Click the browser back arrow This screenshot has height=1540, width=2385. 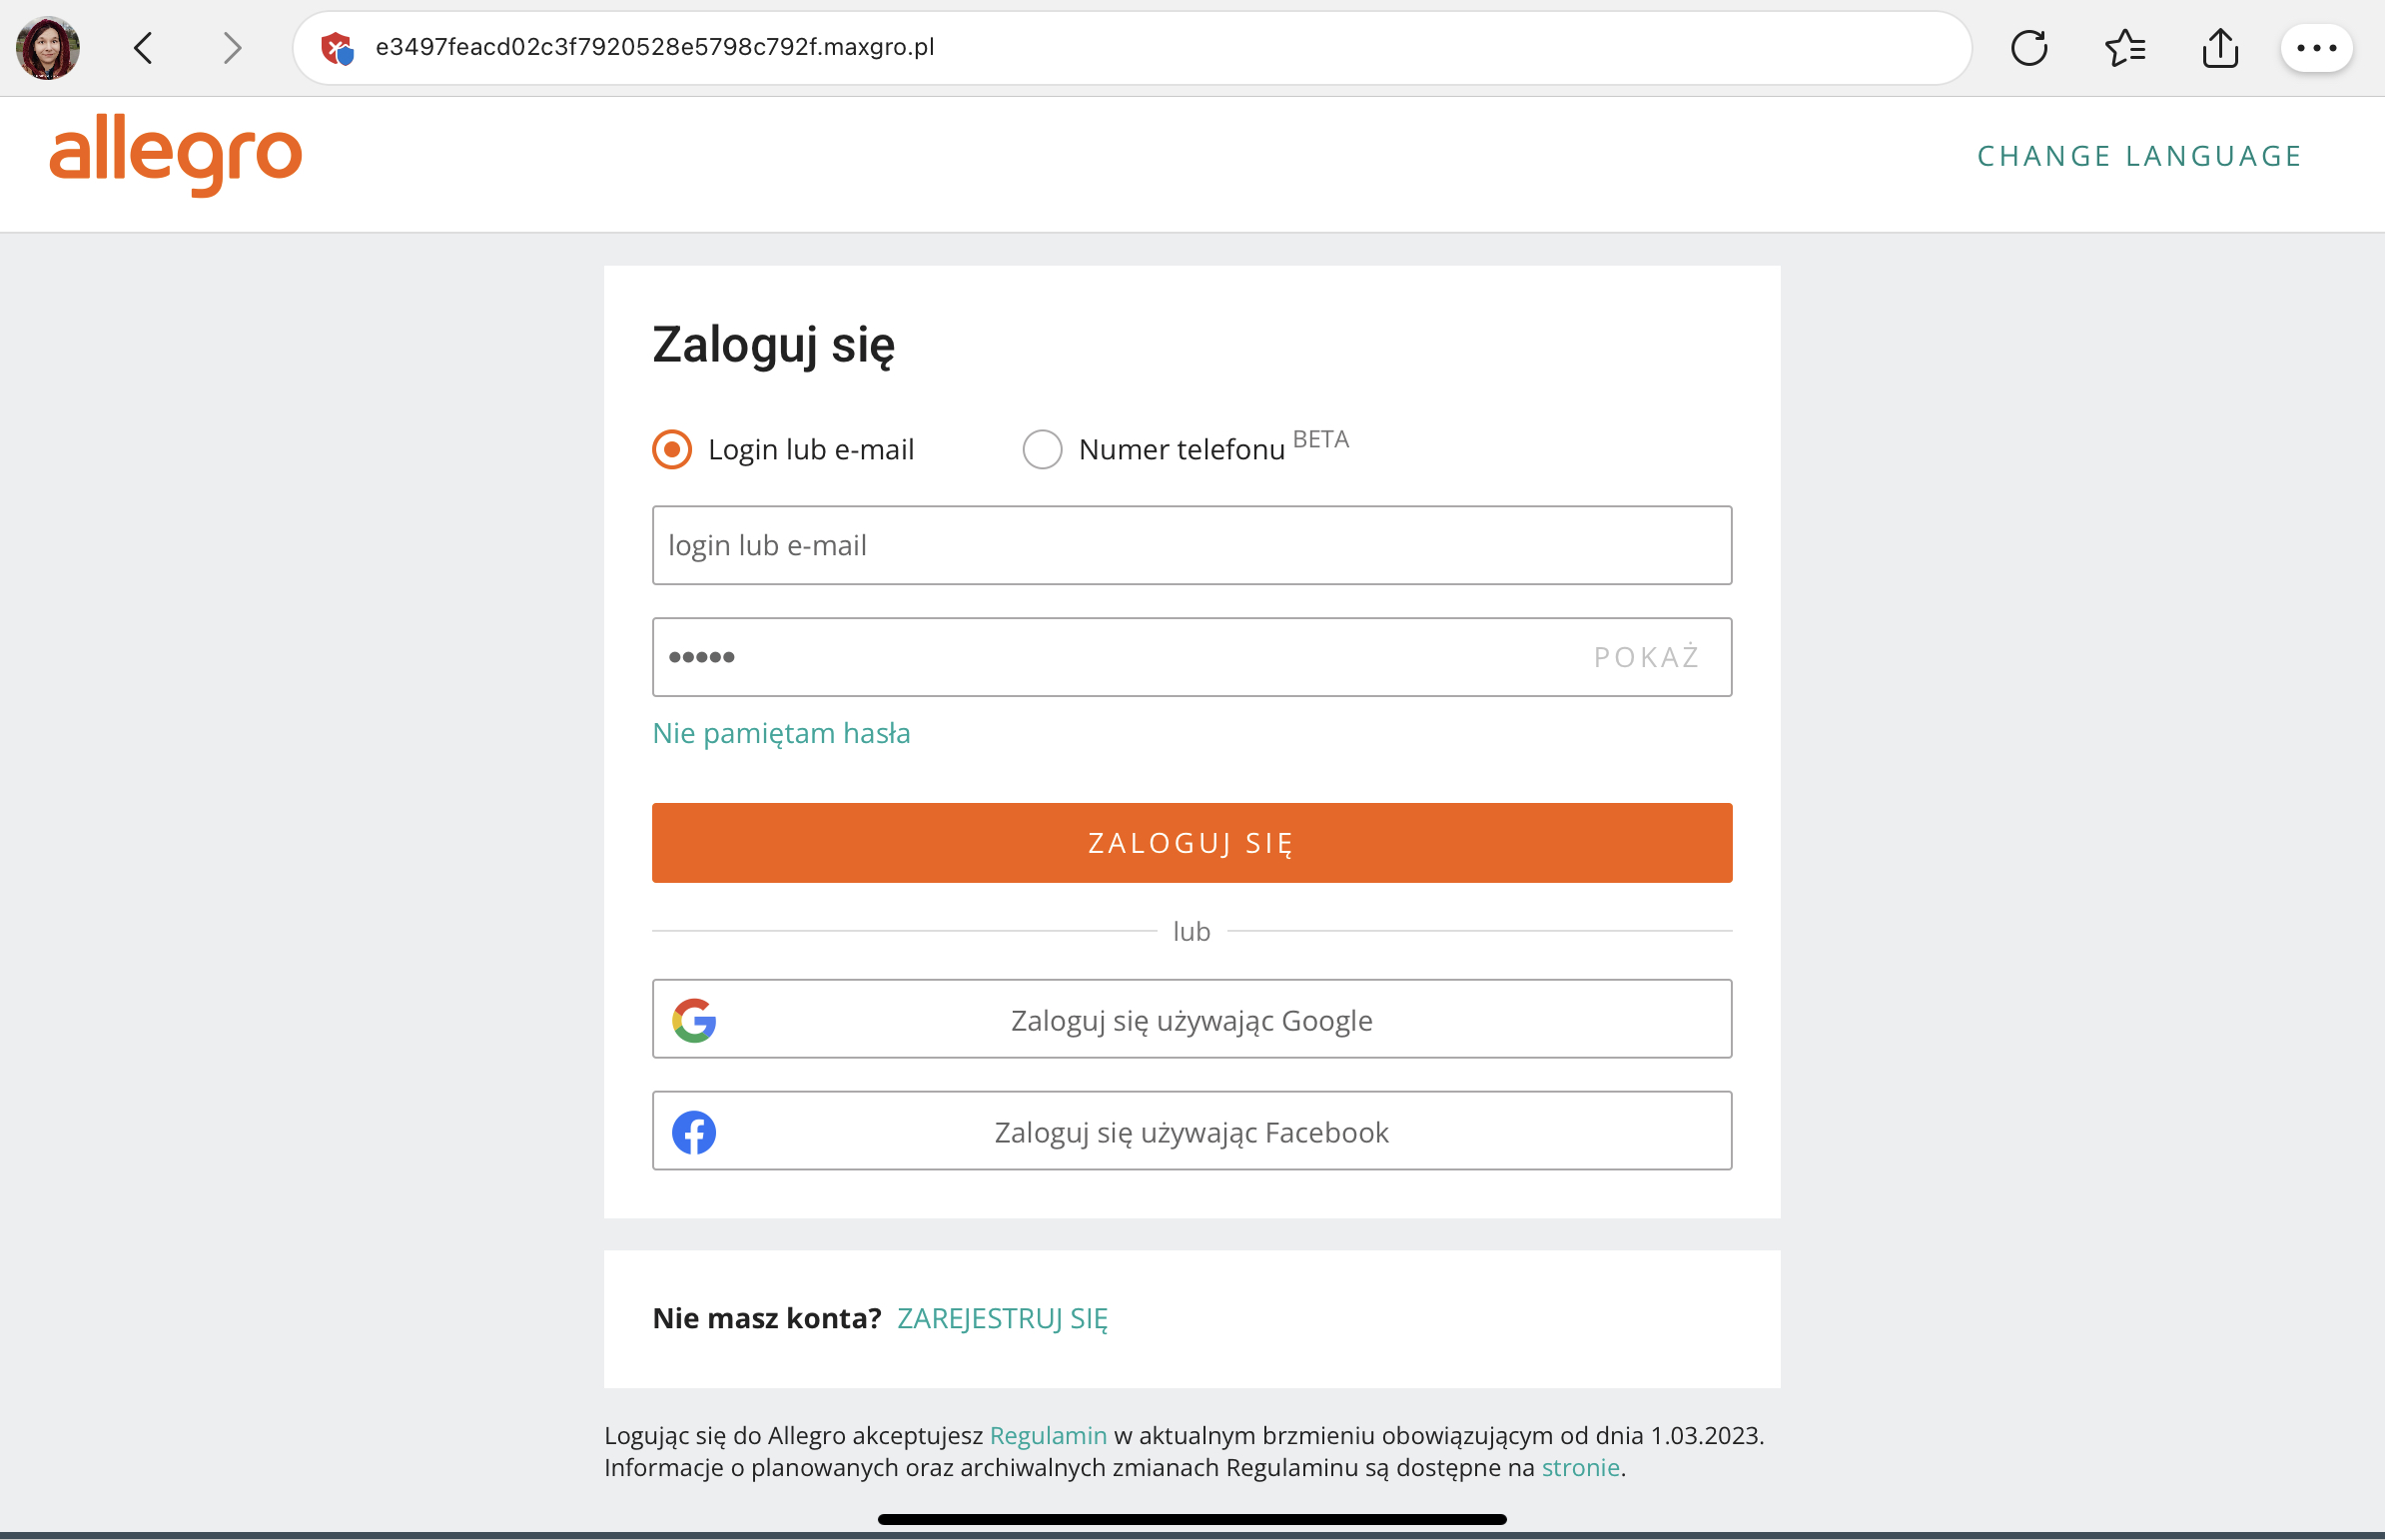pos(144,48)
